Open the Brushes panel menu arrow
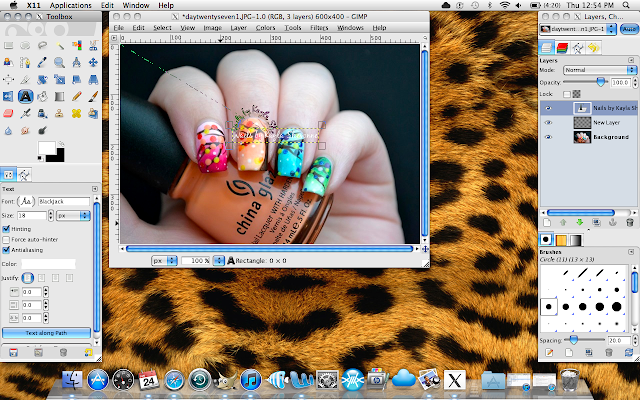Viewport: 640px width, 400px height. click(x=631, y=252)
